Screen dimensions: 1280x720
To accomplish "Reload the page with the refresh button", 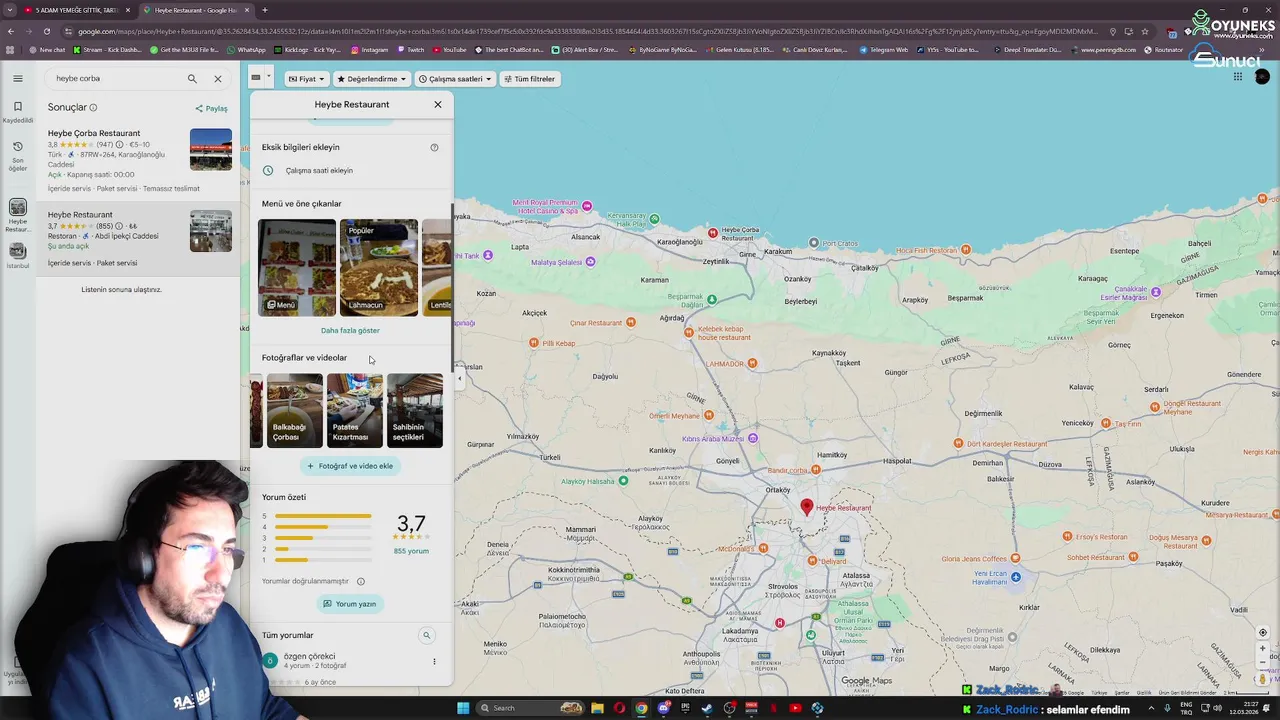I will 47,31.
